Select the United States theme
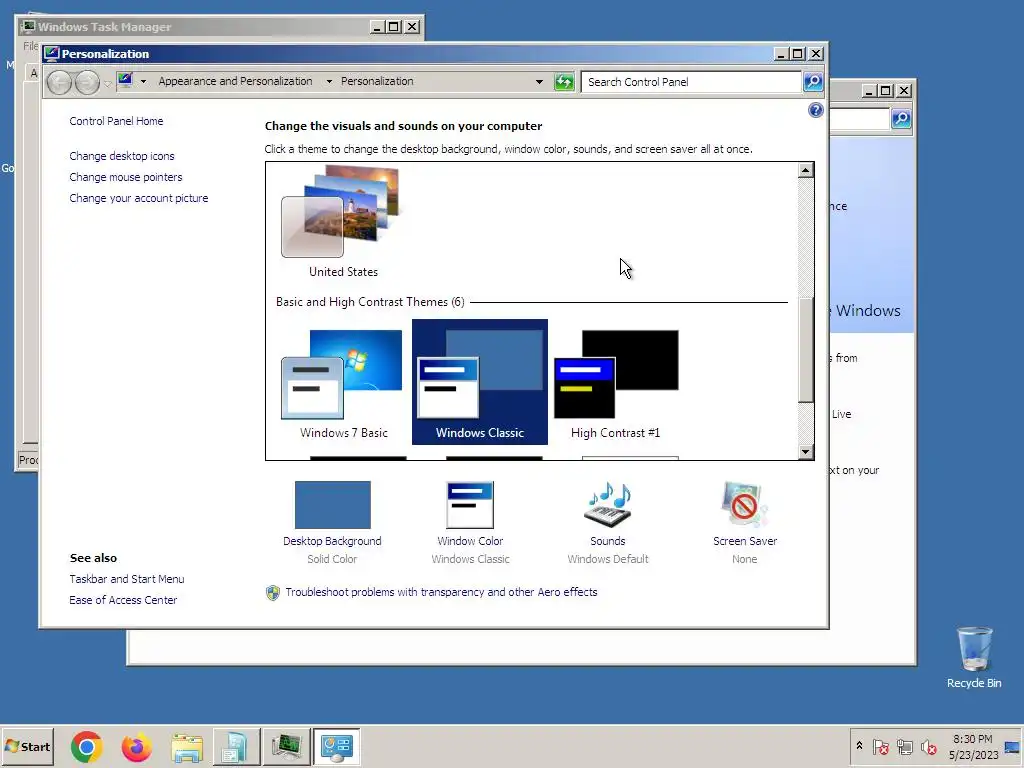Image resolution: width=1024 pixels, height=768 pixels. tap(343, 222)
